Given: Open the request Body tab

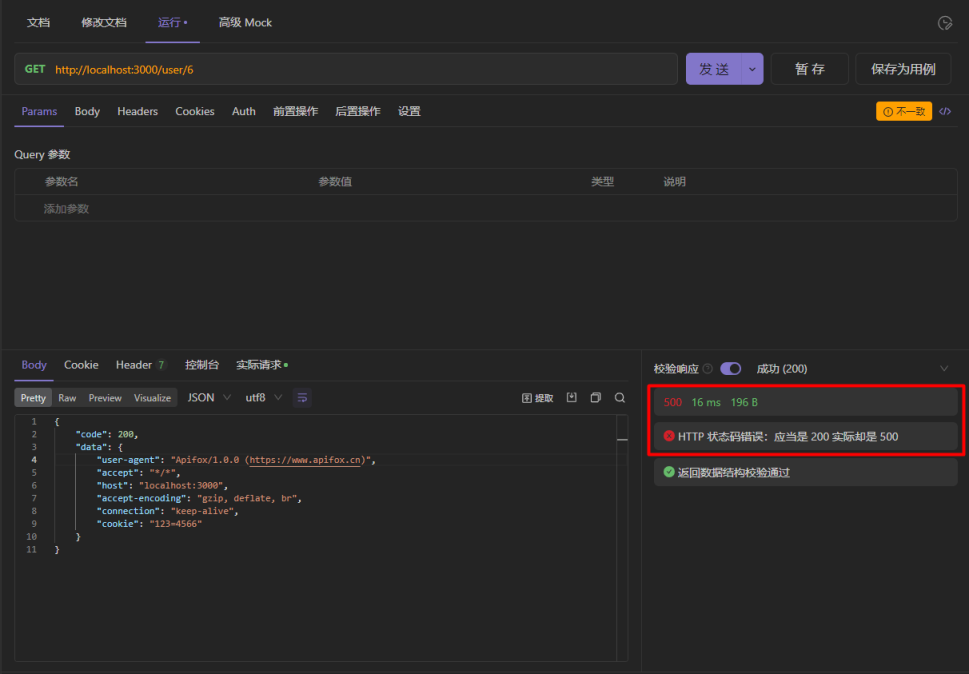Looking at the screenshot, I should point(87,111).
